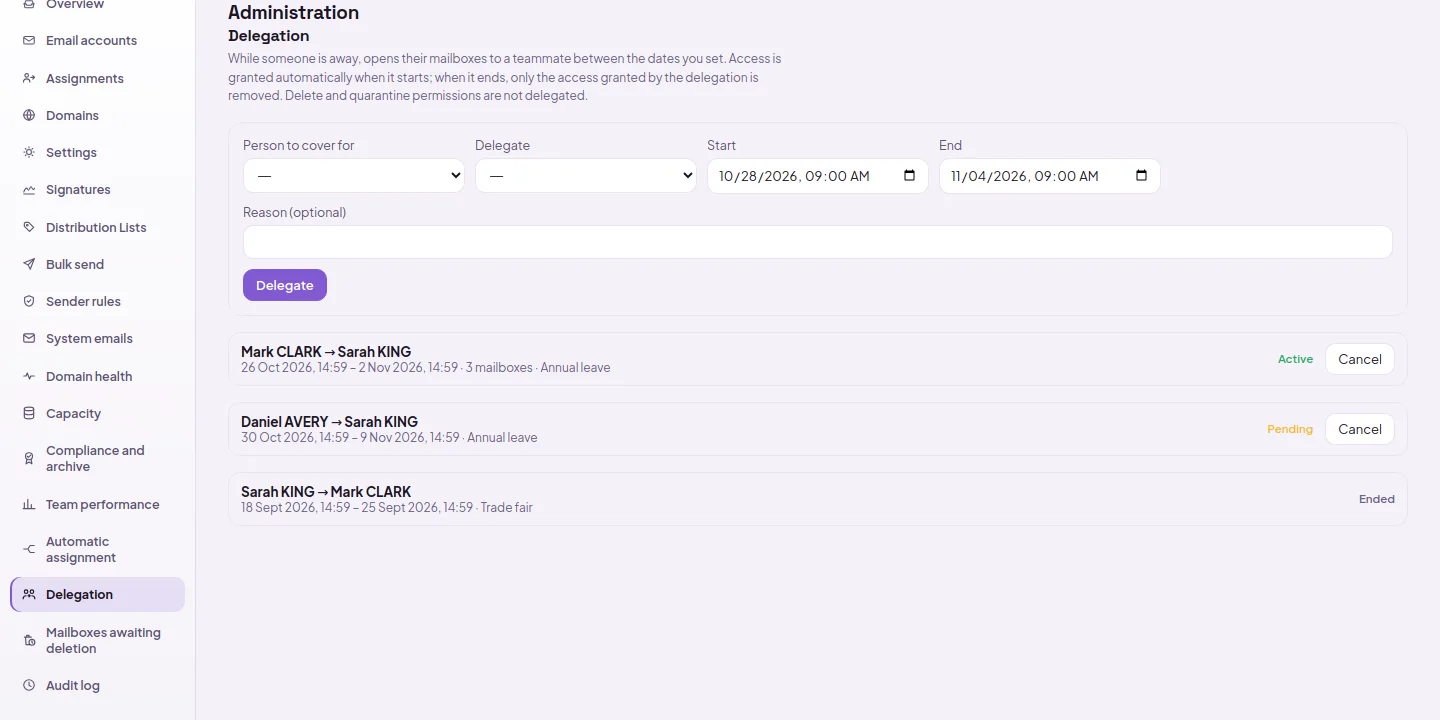Screen dimensions: 1440x720
Task: Open the Person to cover for dropdown
Action: tap(354, 176)
